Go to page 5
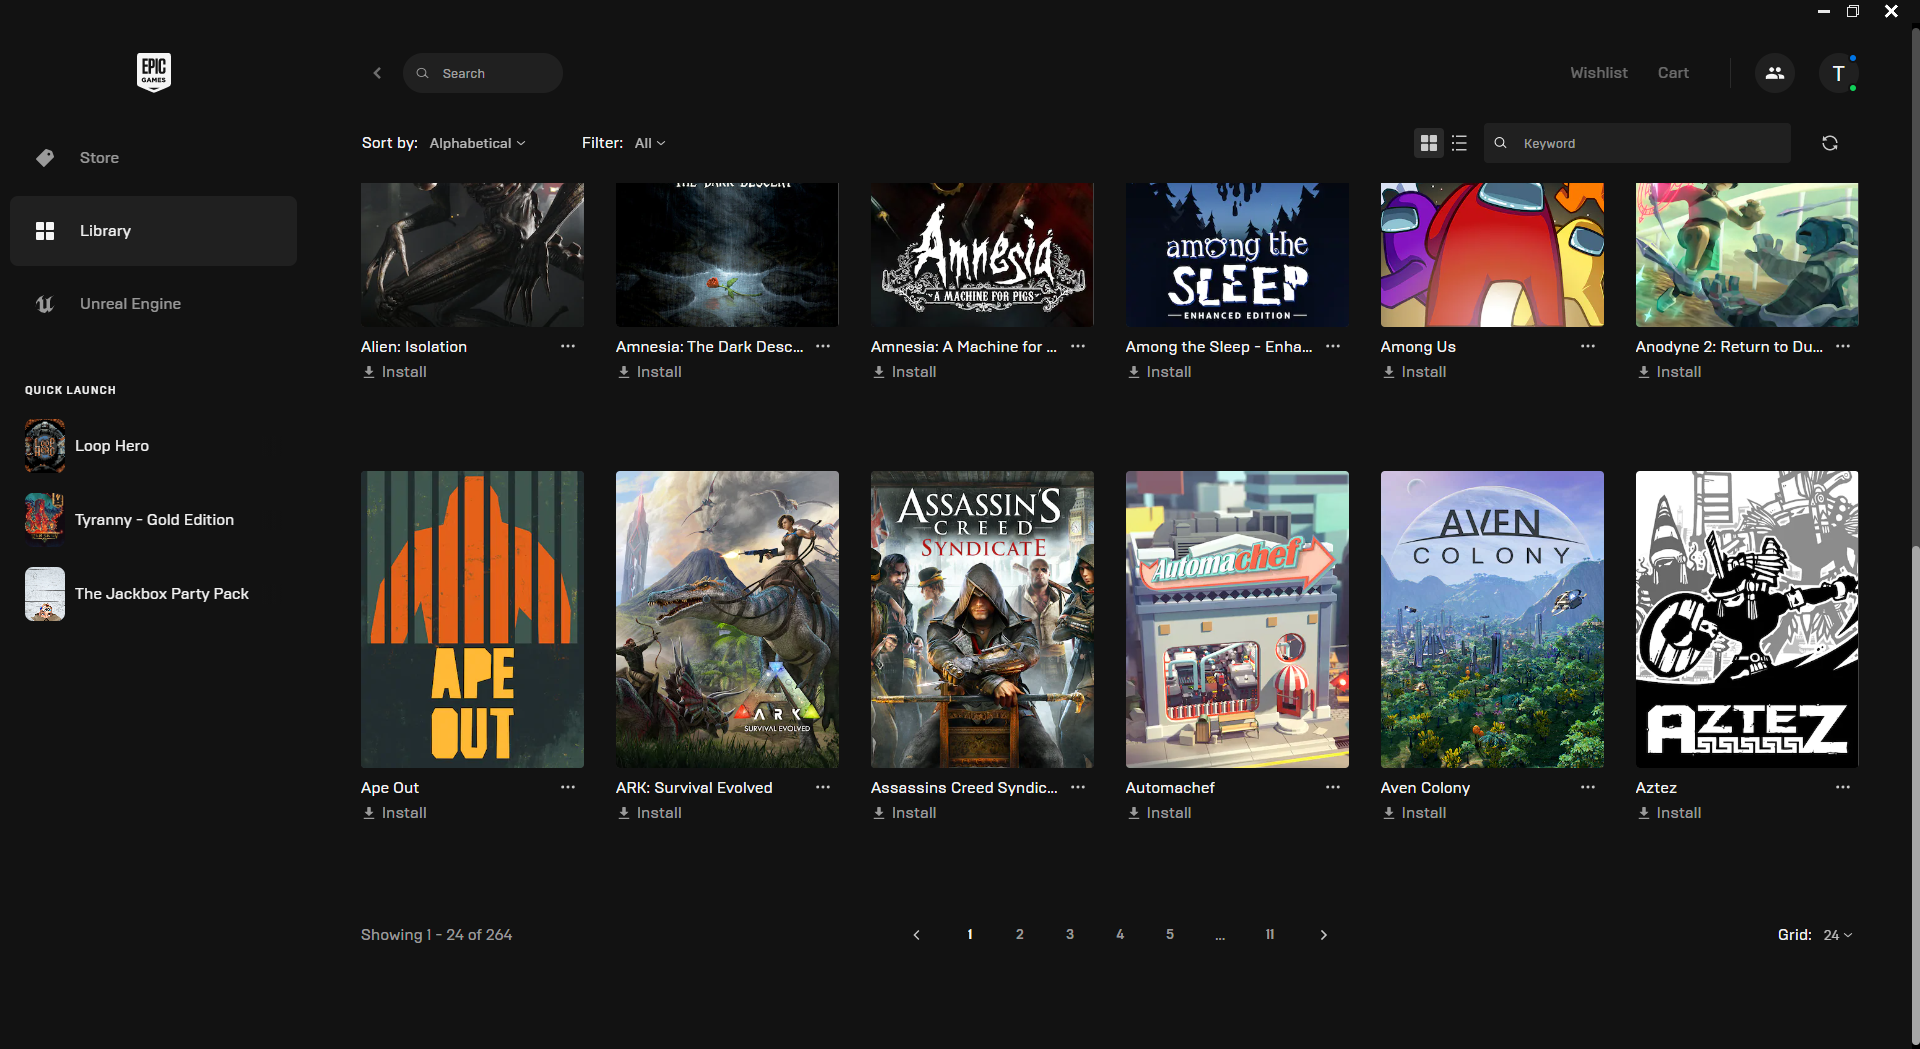This screenshot has width=1920, height=1049. (x=1170, y=935)
